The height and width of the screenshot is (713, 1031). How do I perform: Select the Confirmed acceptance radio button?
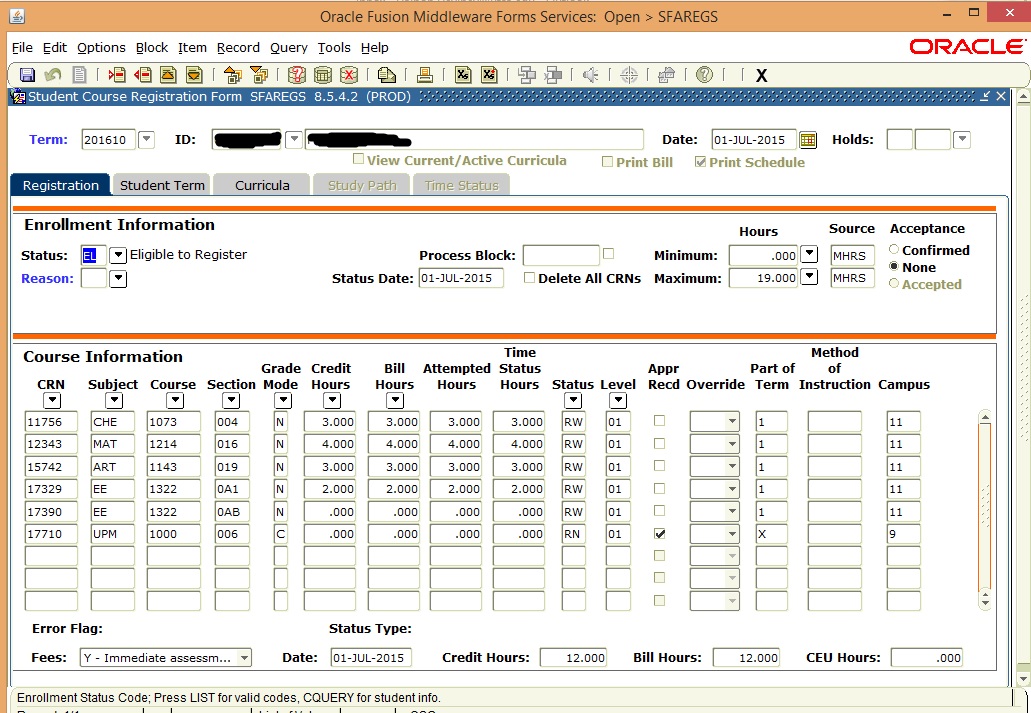click(x=894, y=250)
